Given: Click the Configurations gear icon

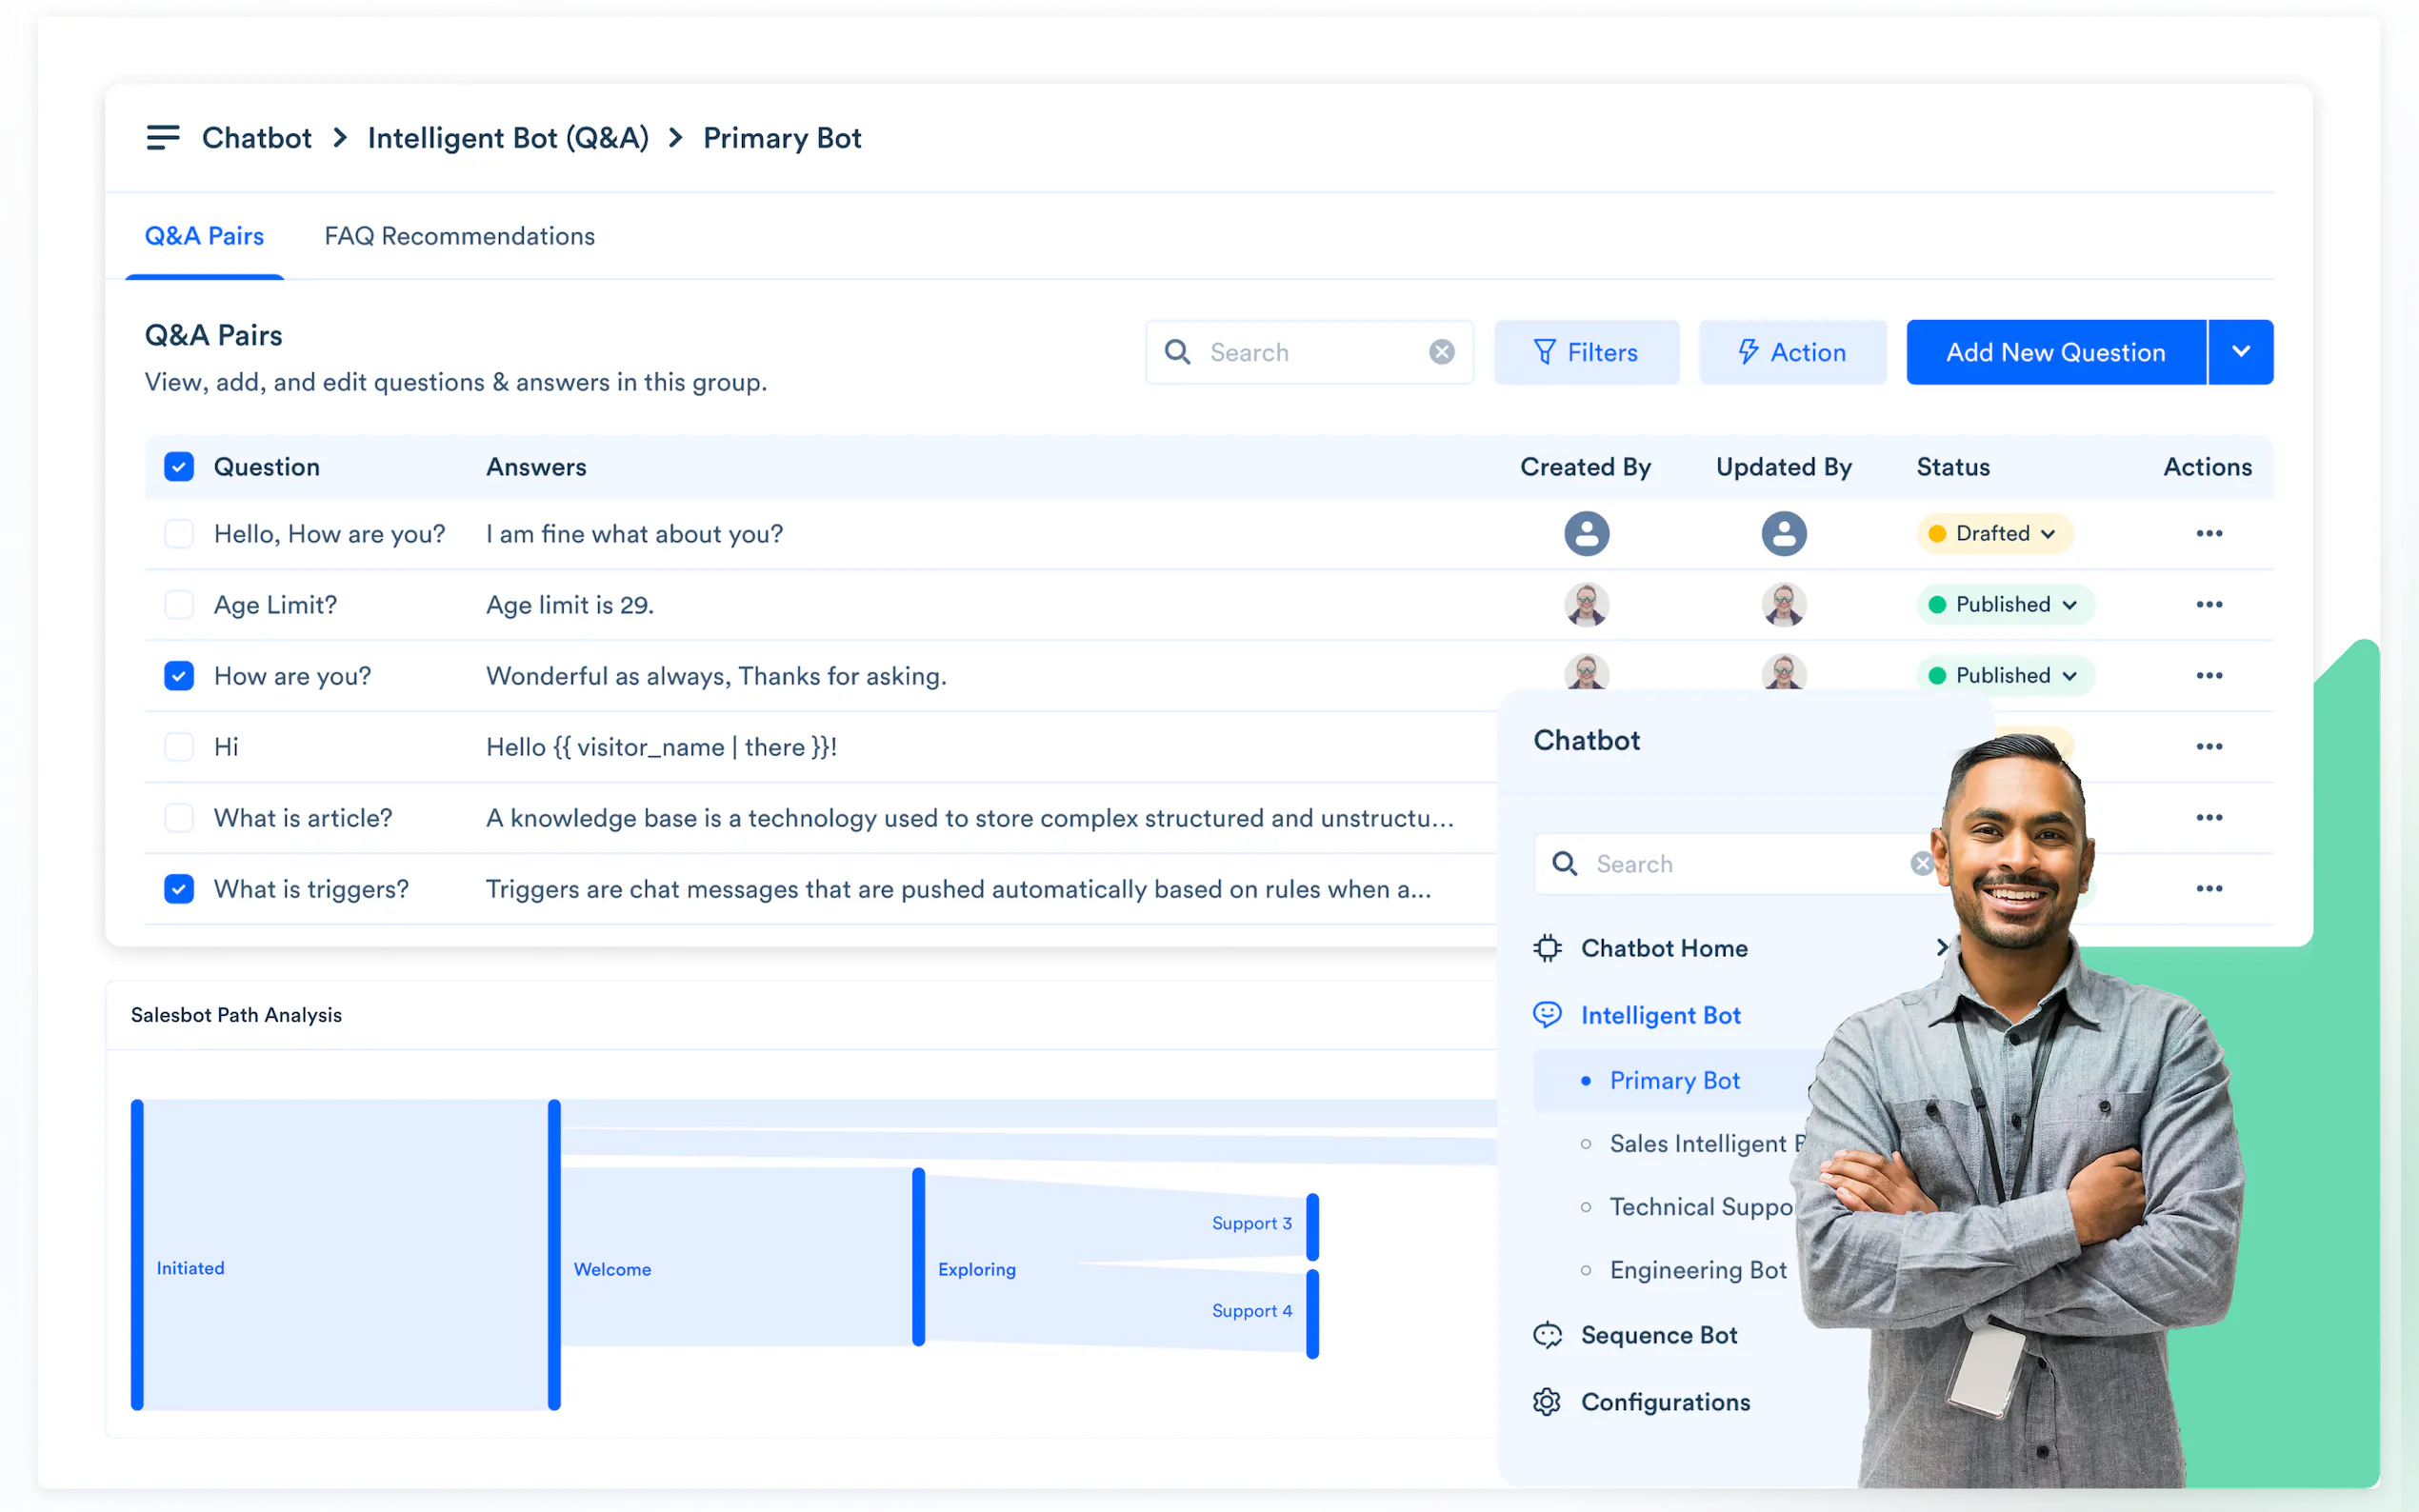Looking at the screenshot, I should coord(1547,1402).
